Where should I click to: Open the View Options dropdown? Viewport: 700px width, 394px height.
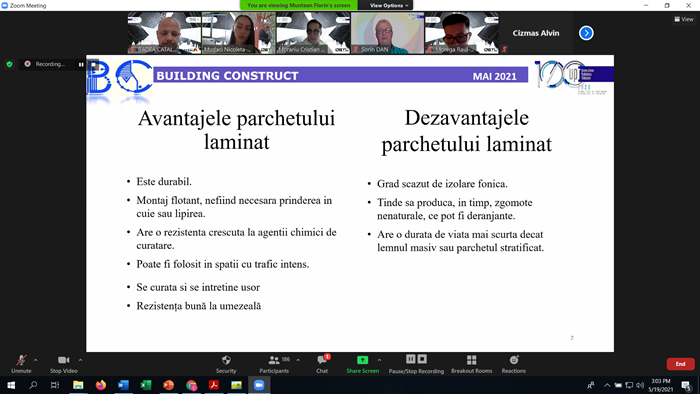click(x=389, y=5)
